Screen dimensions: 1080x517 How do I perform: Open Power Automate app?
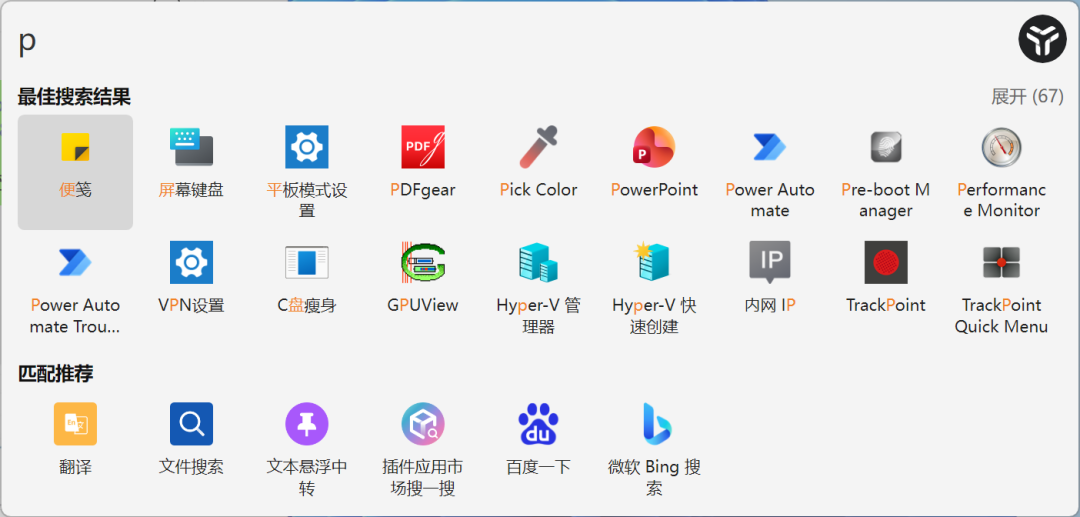(x=769, y=172)
